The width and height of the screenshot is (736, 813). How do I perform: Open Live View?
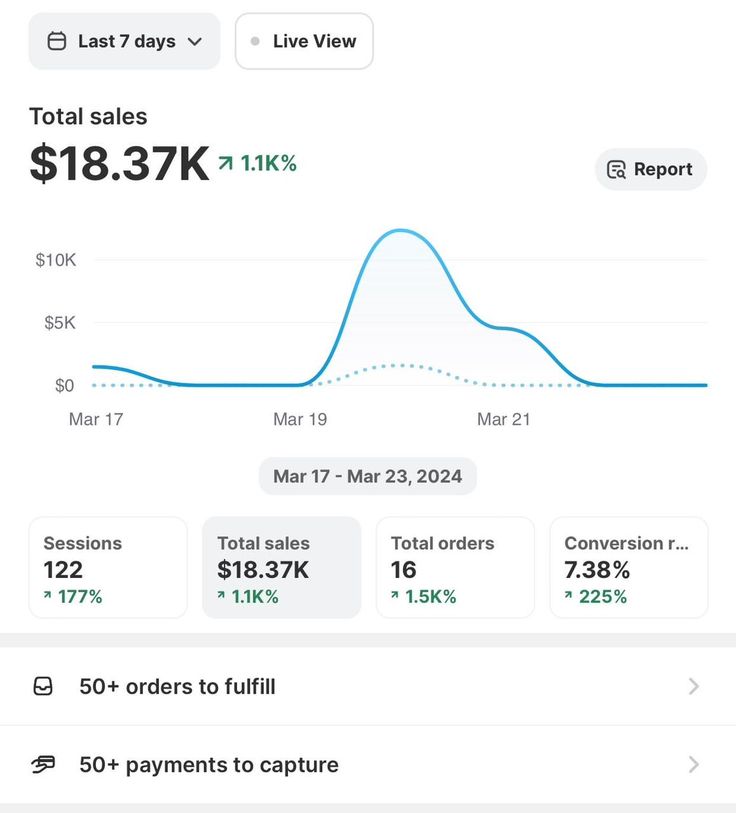click(304, 41)
